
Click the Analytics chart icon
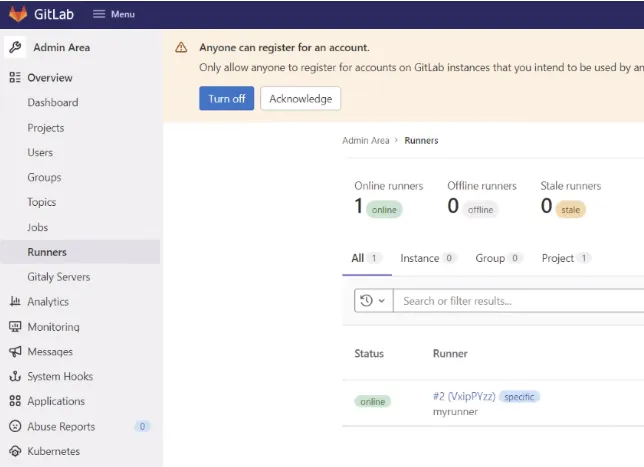pyautogui.click(x=15, y=301)
